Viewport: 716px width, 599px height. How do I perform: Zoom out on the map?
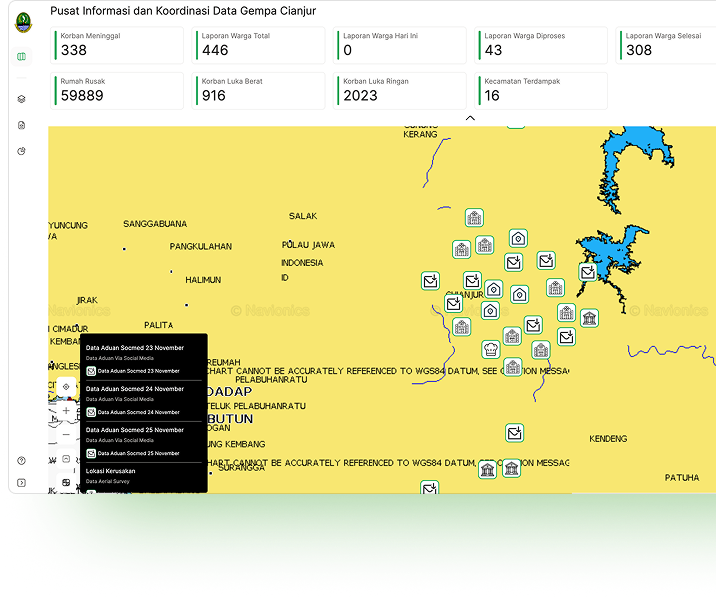click(66, 435)
